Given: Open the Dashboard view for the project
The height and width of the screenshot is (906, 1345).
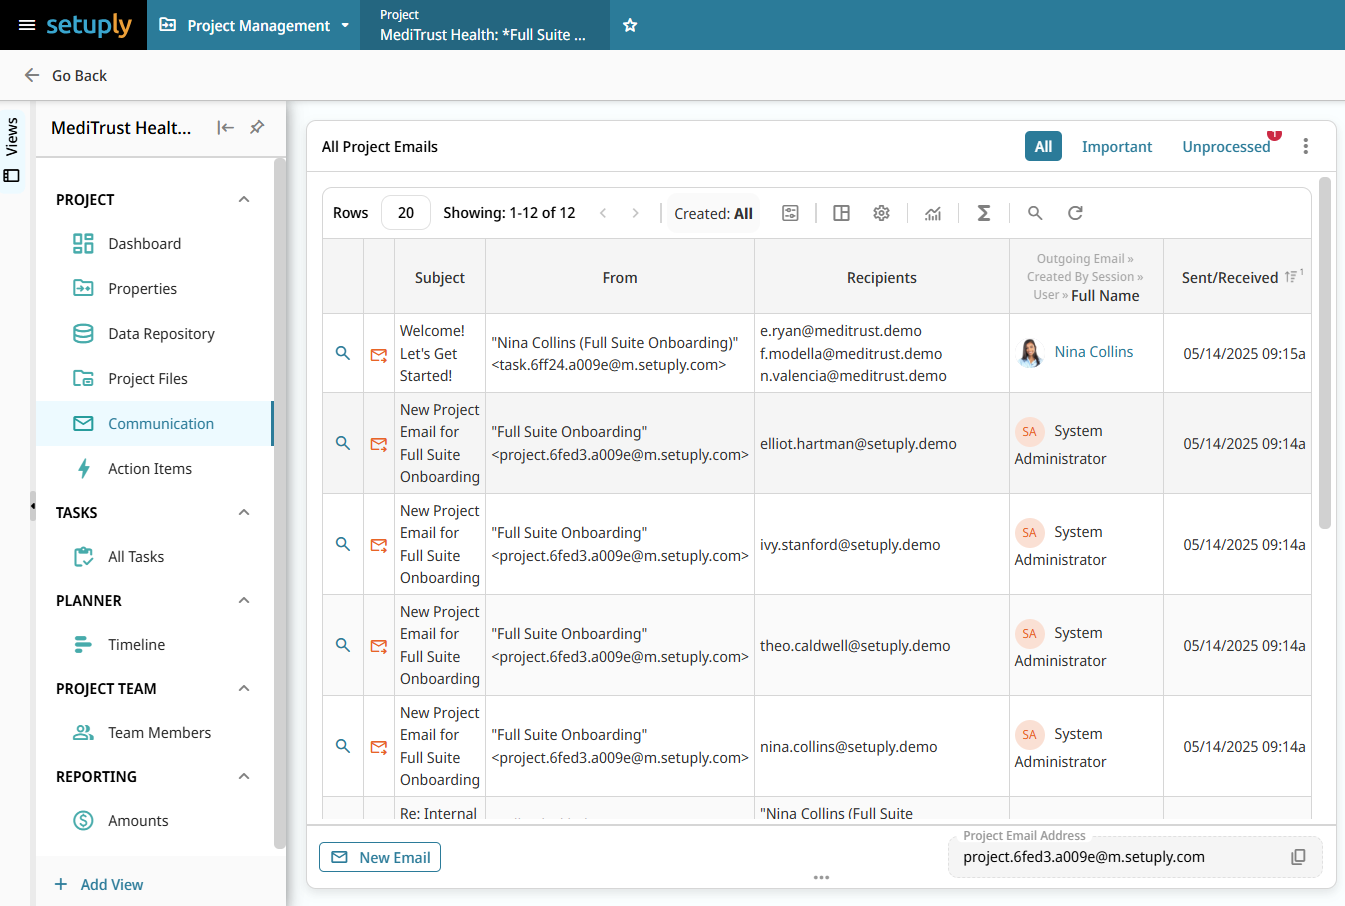Looking at the screenshot, I should coord(143,243).
